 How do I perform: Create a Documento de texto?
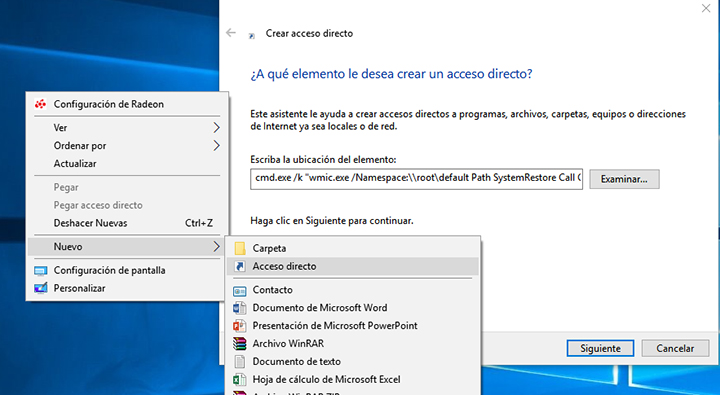click(353, 361)
